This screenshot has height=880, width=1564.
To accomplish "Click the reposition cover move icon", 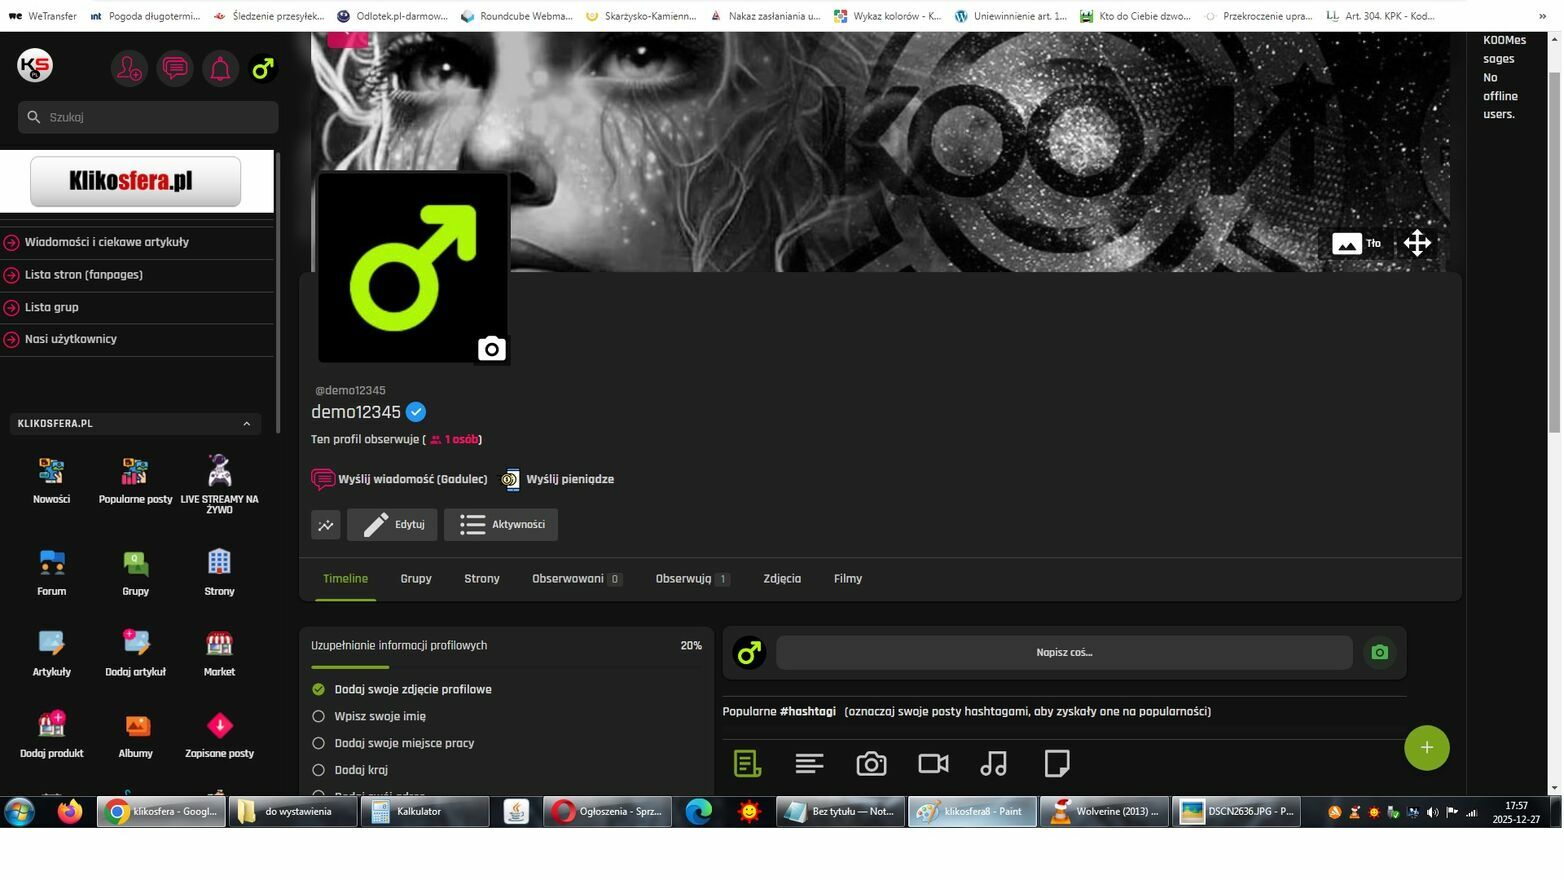I will [1416, 243].
